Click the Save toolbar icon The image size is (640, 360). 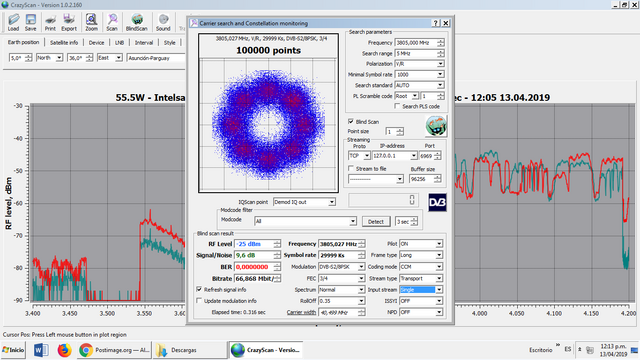tap(31, 22)
